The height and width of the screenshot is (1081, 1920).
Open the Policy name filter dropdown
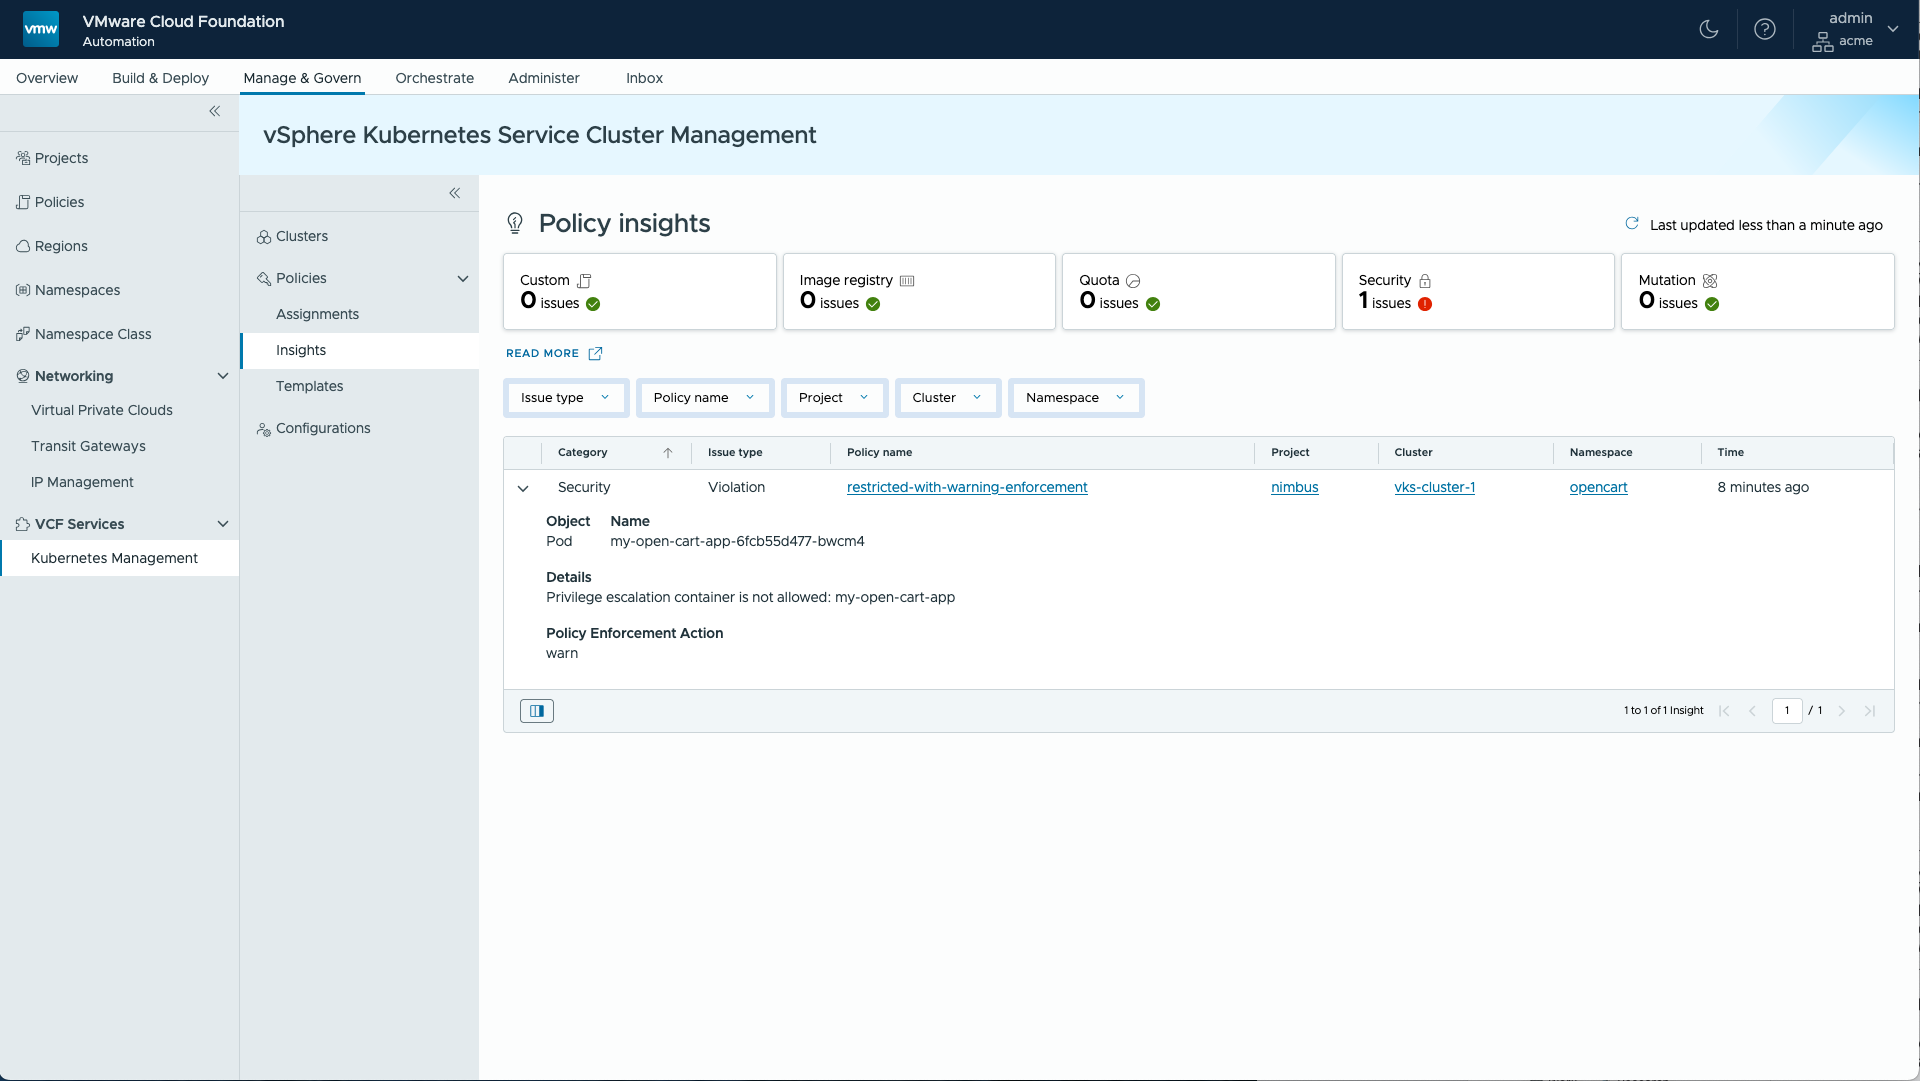[x=705, y=398]
